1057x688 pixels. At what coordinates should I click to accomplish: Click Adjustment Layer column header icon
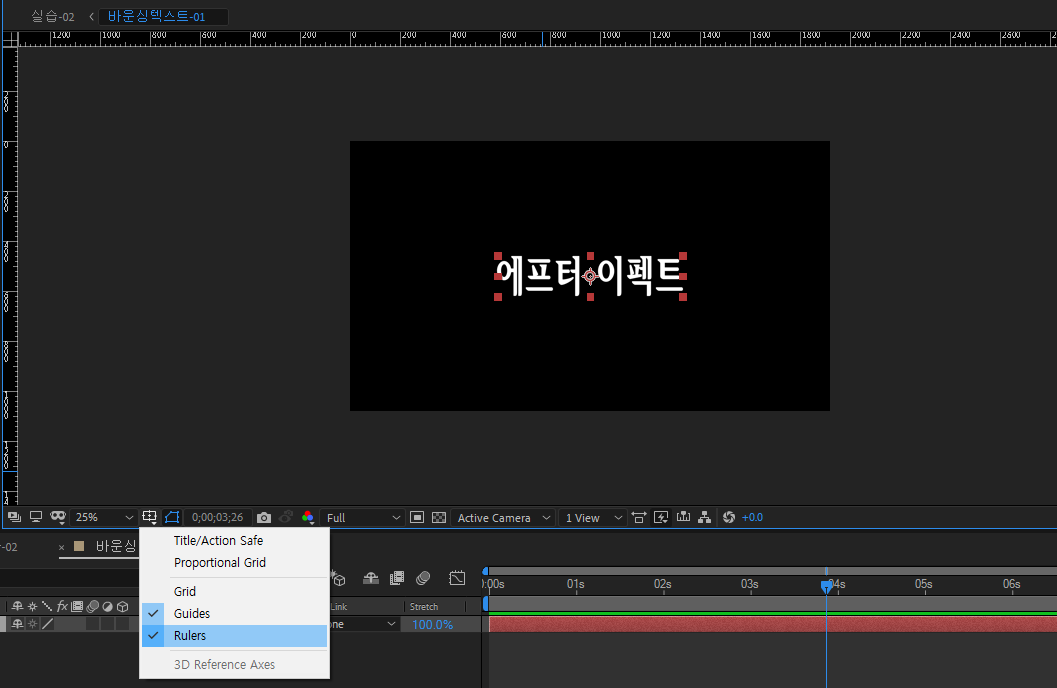pyautogui.click(x=107, y=606)
